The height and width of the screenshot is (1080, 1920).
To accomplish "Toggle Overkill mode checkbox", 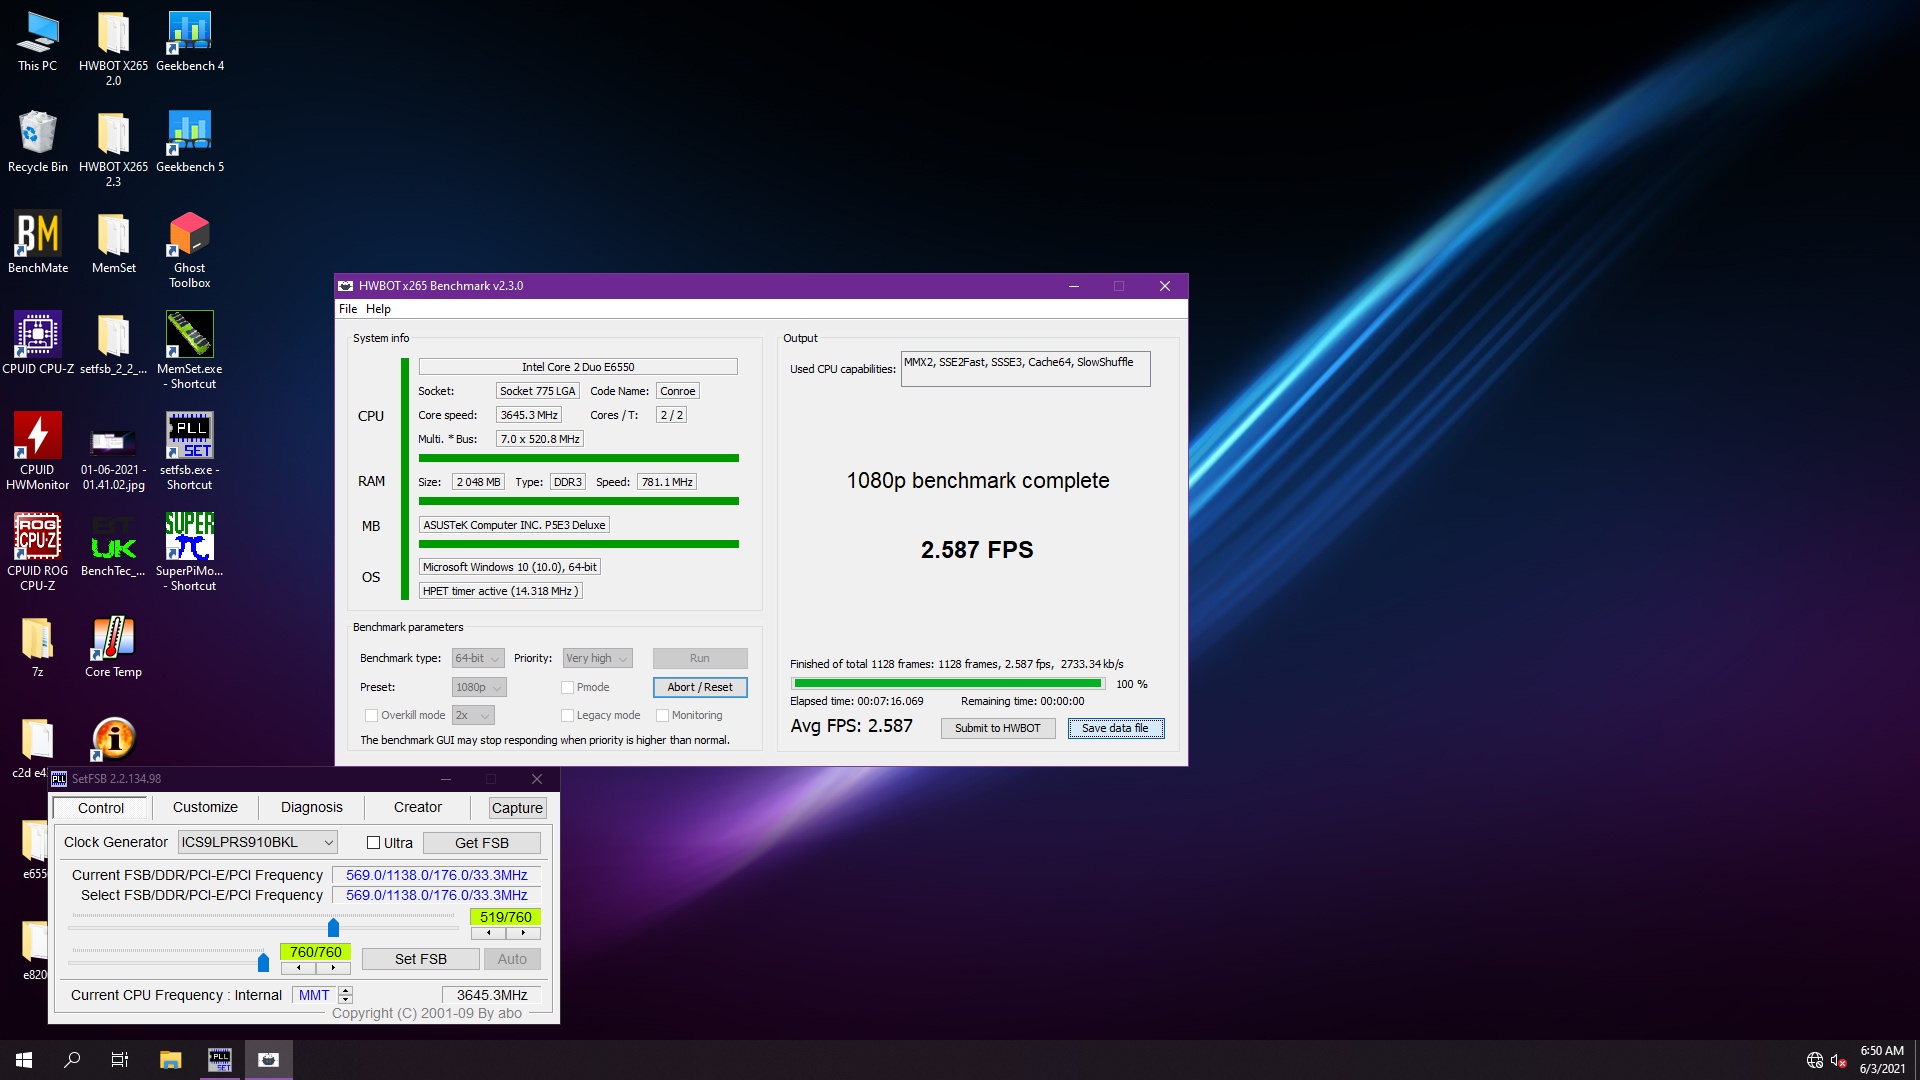I will (371, 715).
